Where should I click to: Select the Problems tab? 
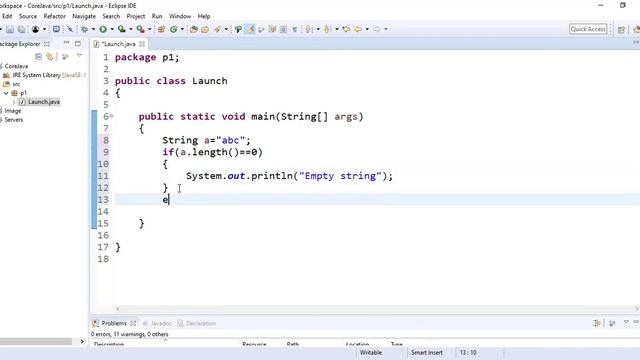tap(113, 323)
